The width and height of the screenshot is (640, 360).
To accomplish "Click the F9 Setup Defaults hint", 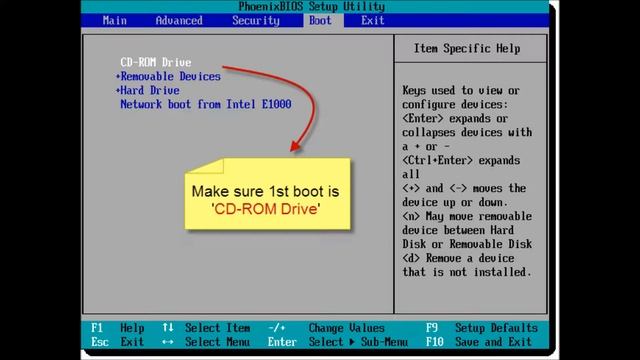I will [x=482, y=328].
